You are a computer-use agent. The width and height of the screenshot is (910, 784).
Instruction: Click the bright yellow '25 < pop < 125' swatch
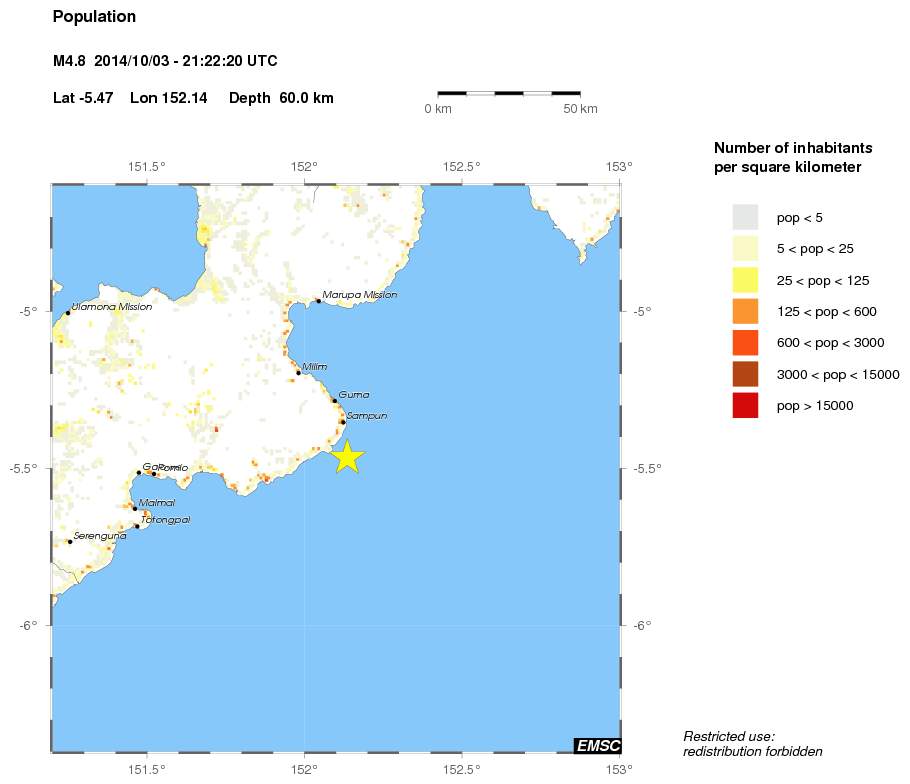745,280
